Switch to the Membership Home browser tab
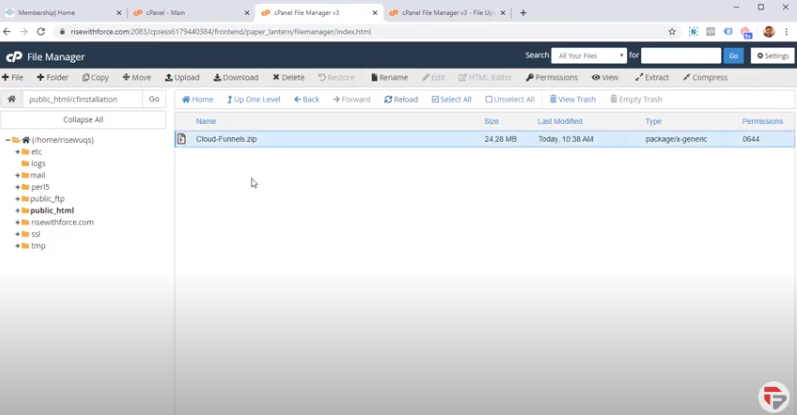 (x=60, y=13)
